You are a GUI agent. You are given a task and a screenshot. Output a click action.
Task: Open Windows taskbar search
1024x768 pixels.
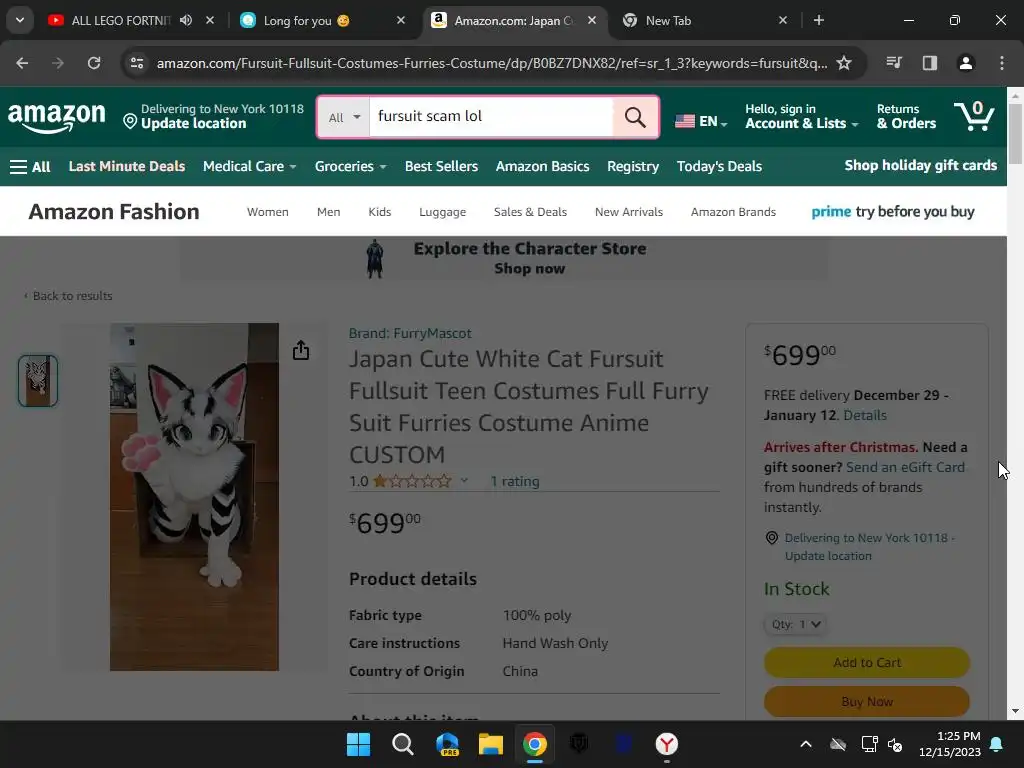(402, 744)
